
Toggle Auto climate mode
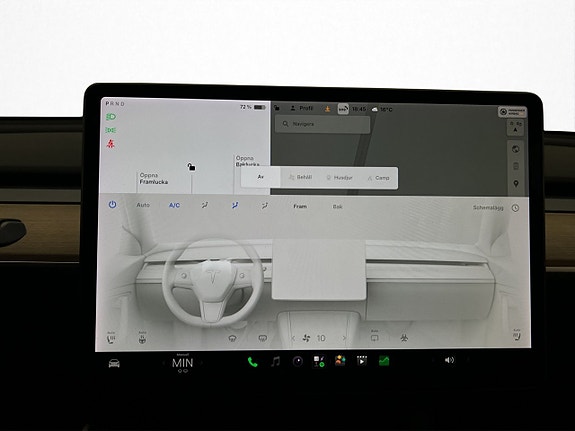[143, 205]
